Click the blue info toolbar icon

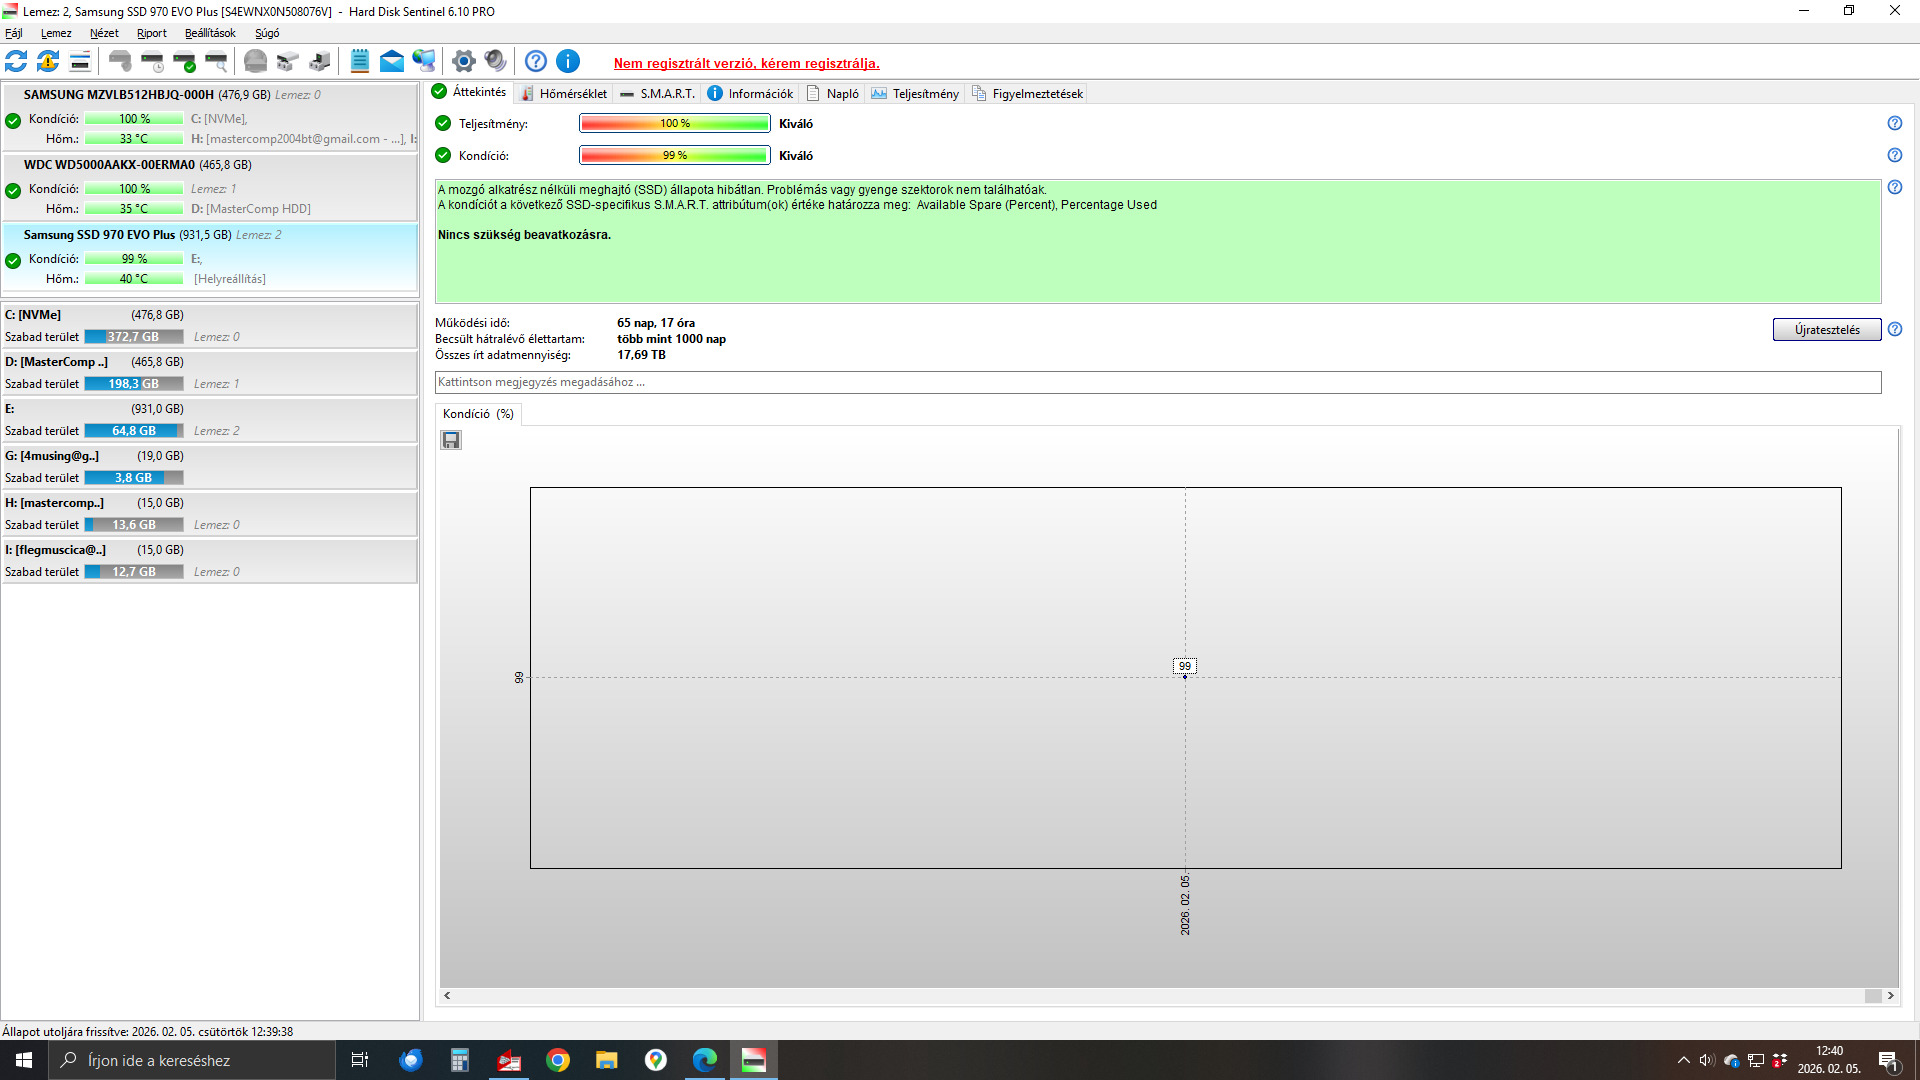point(568,62)
